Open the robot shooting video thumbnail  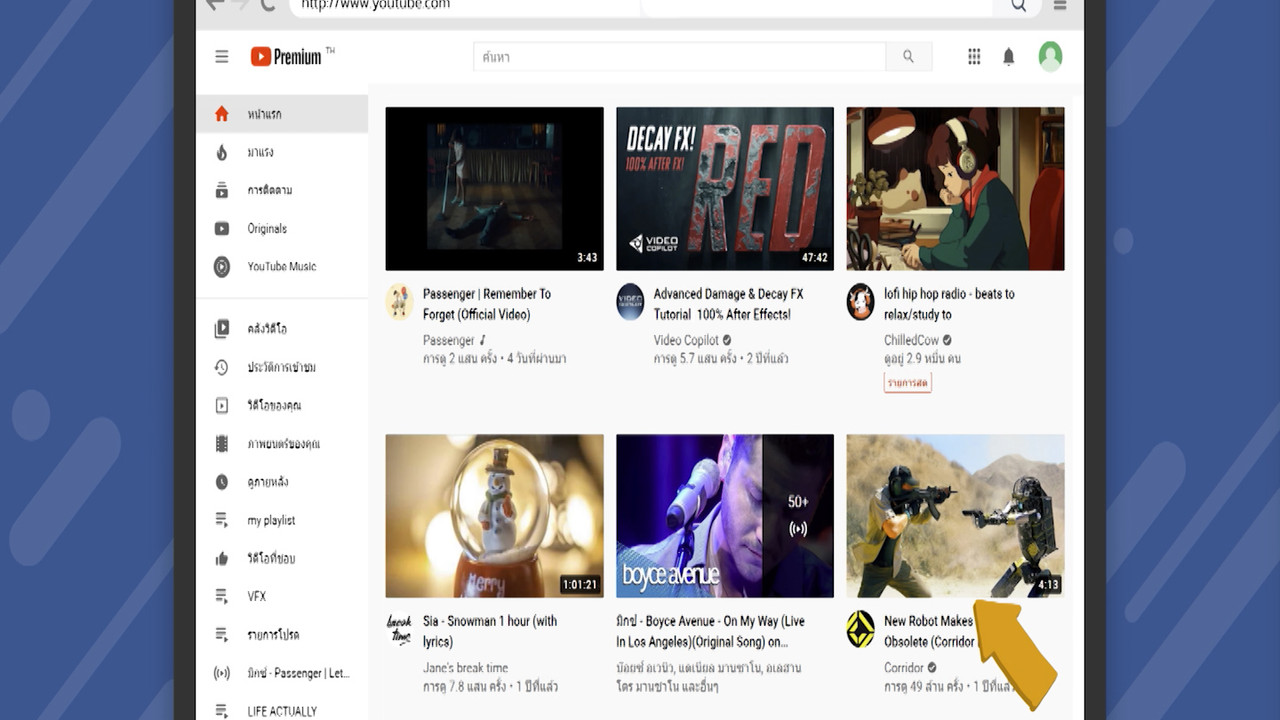(x=955, y=516)
